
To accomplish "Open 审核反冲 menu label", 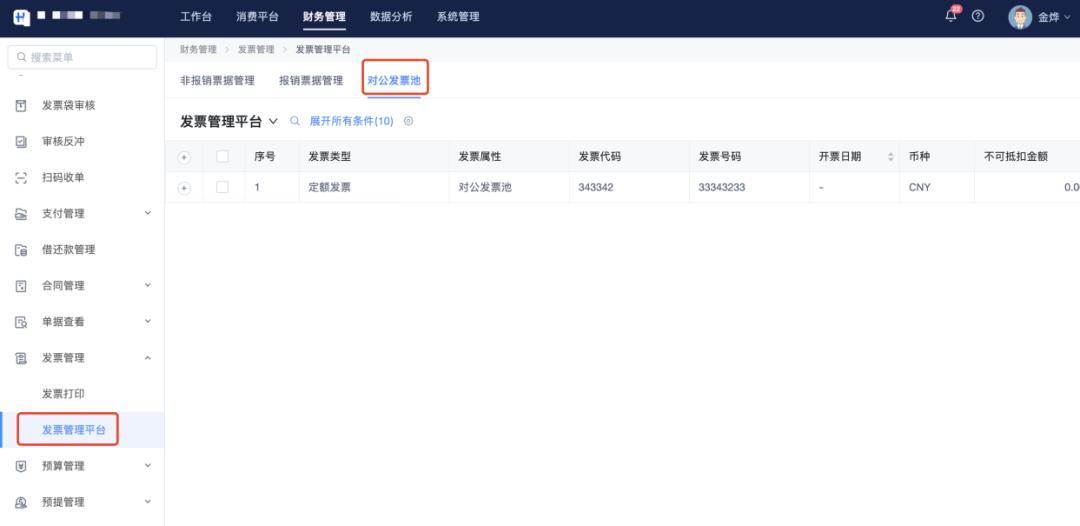I will [x=63, y=141].
